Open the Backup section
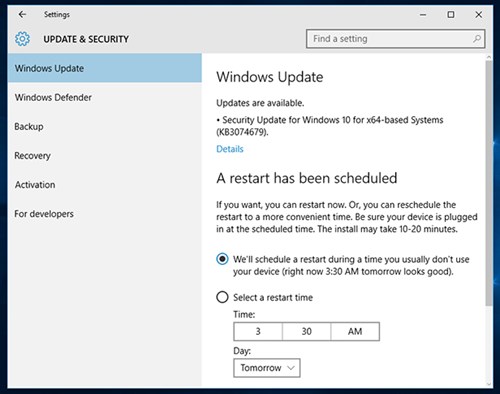 point(105,126)
